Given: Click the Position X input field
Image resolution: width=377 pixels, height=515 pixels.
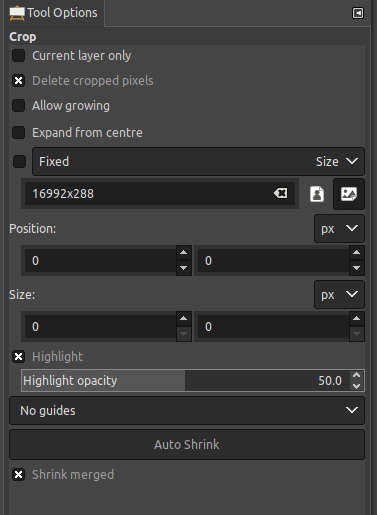Looking at the screenshot, I should point(100,261).
